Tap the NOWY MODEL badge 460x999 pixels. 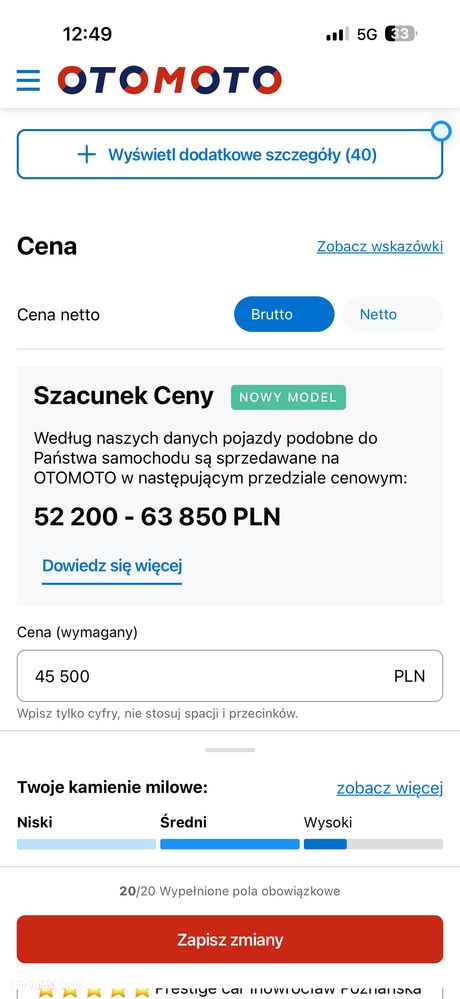[x=288, y=398]
